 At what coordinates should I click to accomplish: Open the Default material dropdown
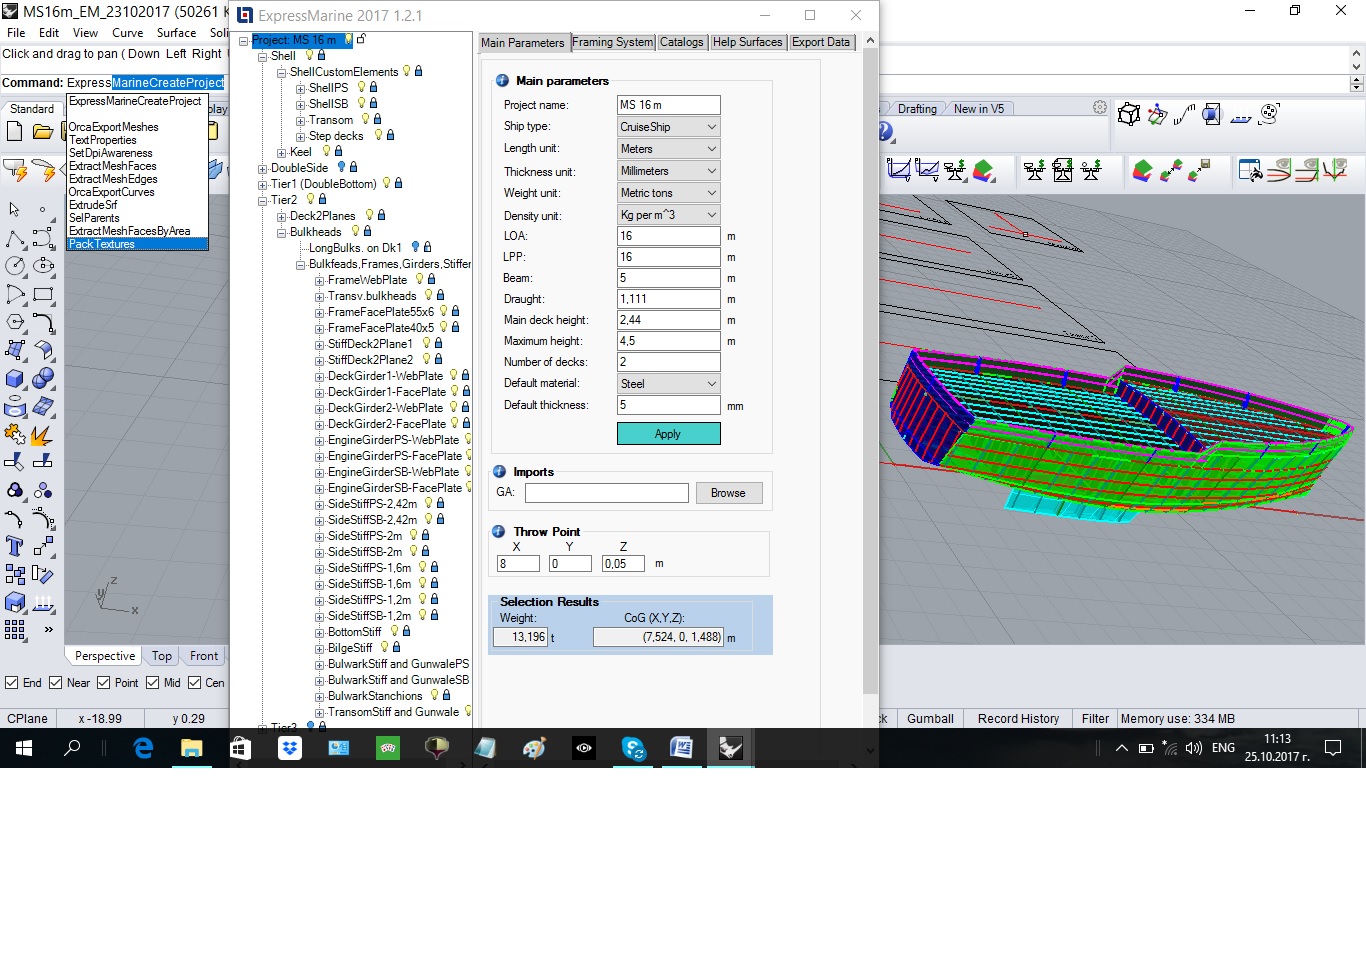coord(668,384)
